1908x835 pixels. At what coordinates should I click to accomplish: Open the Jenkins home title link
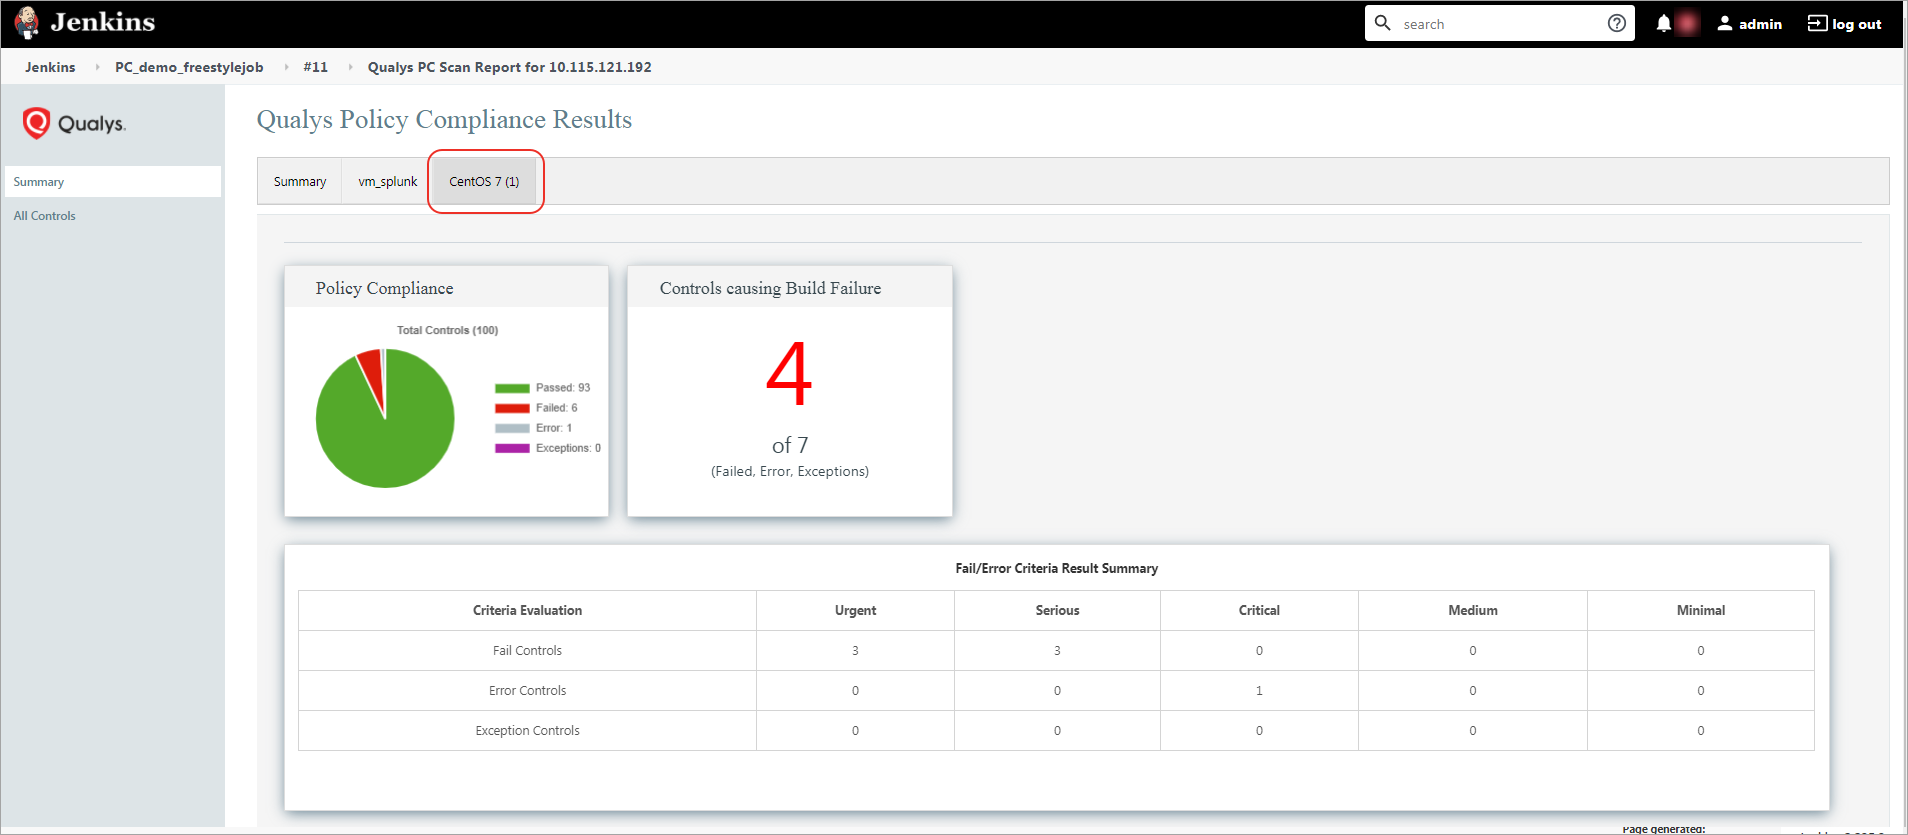[103, 22]
